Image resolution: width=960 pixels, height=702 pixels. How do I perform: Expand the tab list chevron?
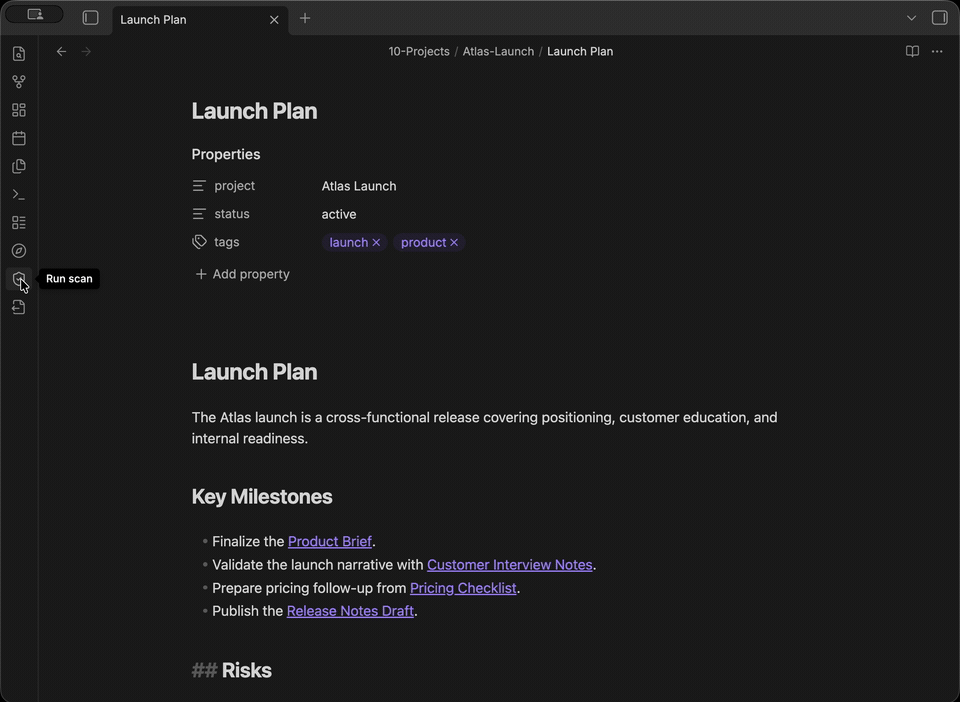[912, 18]
